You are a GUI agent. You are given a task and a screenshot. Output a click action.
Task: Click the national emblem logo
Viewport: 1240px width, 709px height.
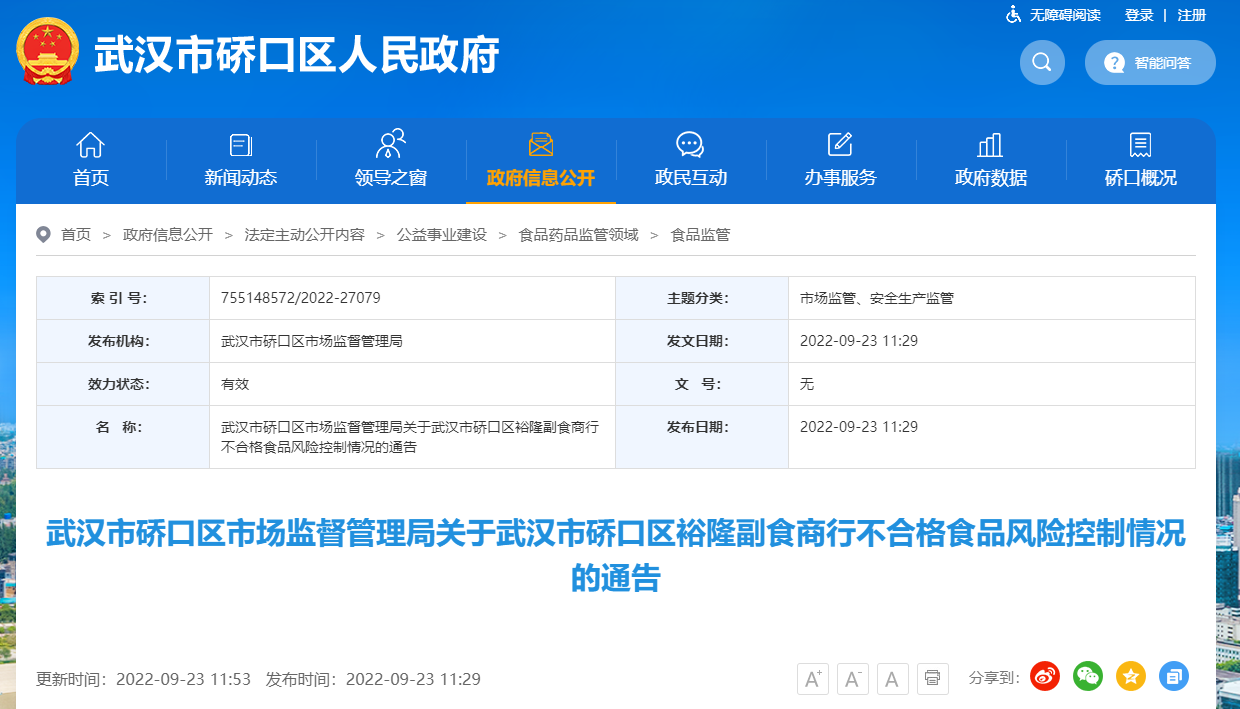coord(48,51)
